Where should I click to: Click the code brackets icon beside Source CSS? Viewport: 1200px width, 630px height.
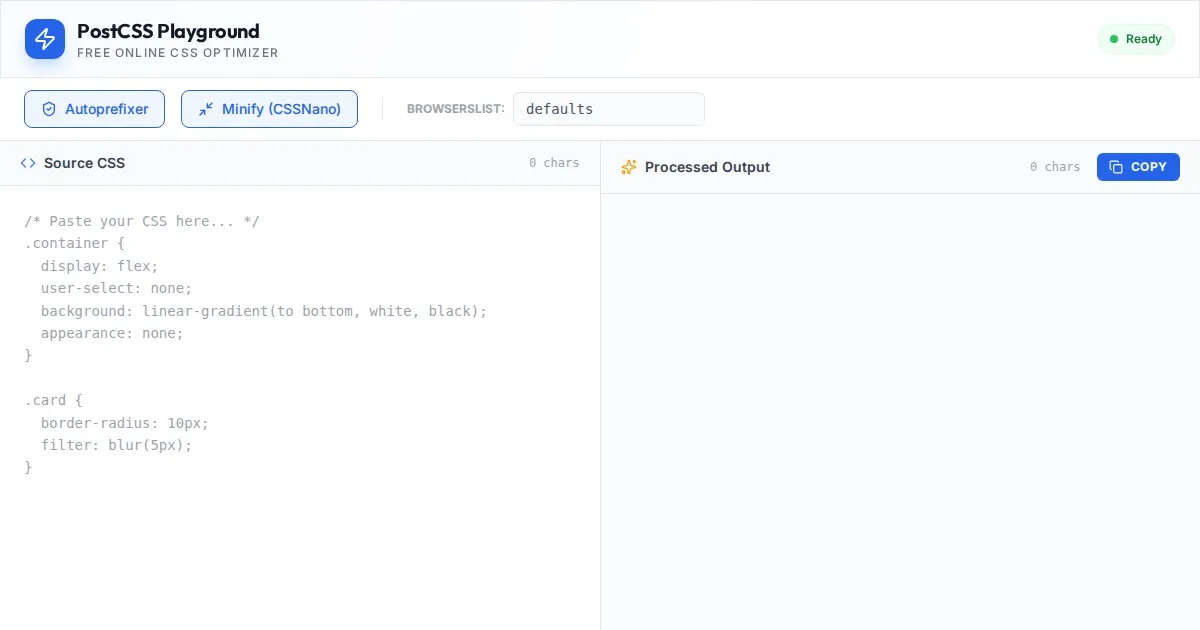[28, 163]
